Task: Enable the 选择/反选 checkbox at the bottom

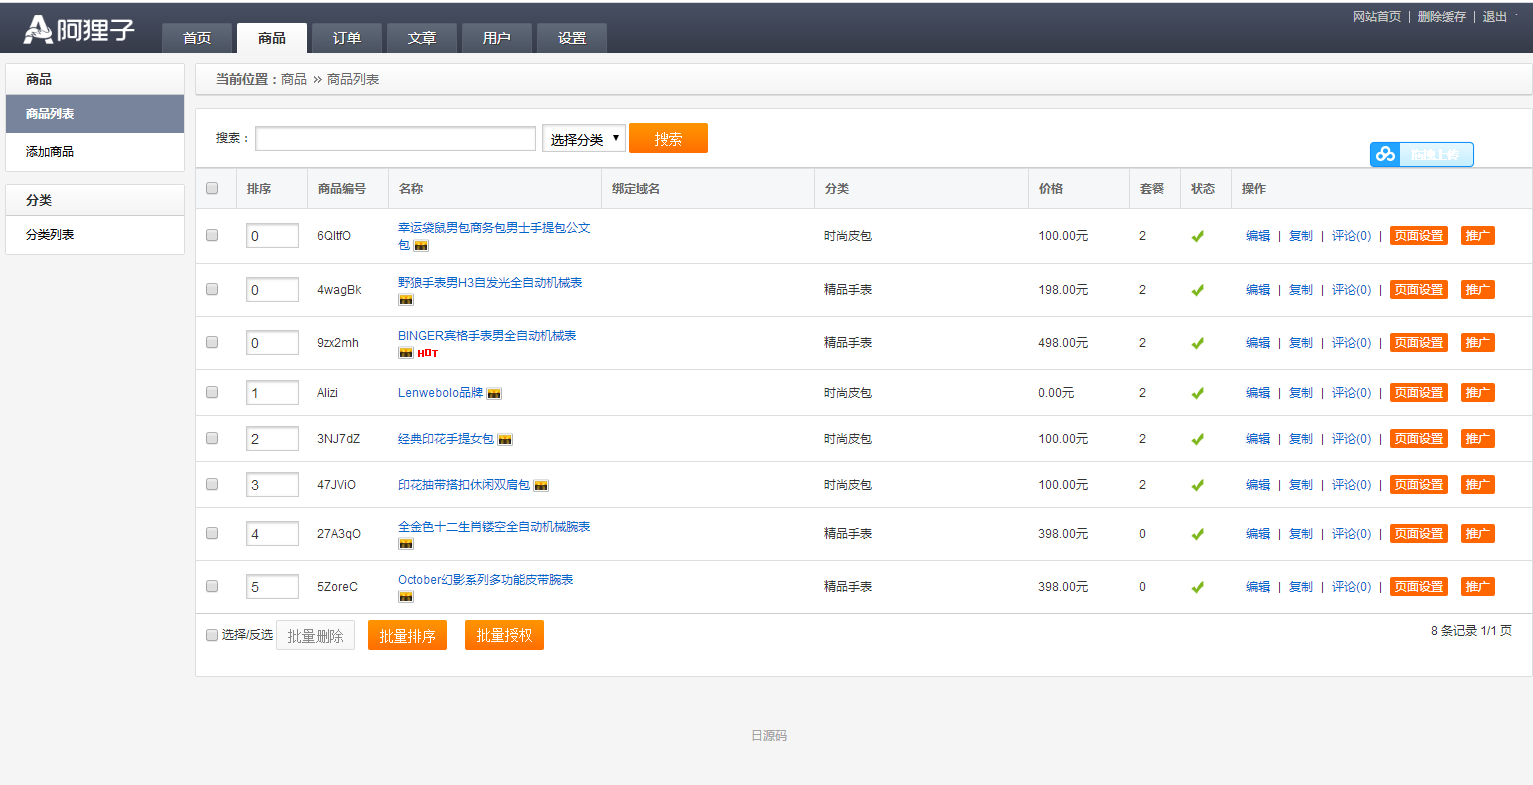Action: (211, 634)
